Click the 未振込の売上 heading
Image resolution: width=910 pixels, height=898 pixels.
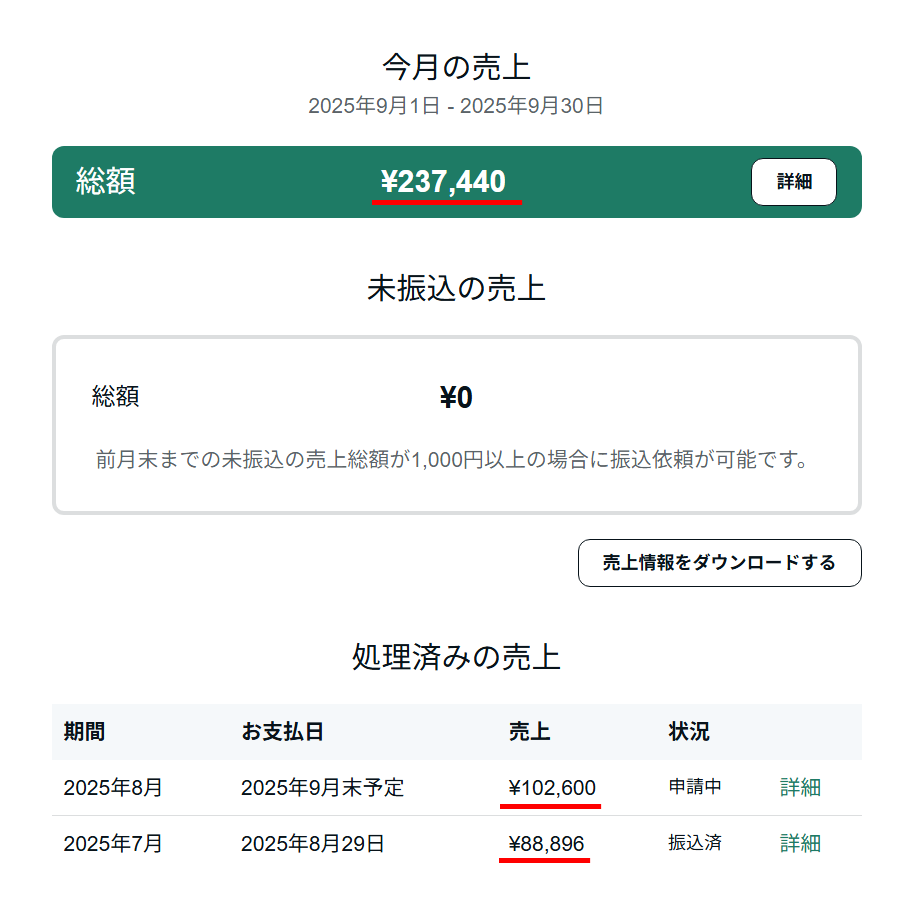[456, 289]
